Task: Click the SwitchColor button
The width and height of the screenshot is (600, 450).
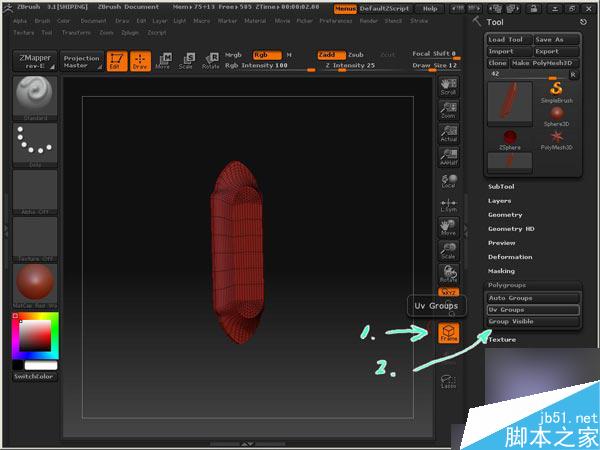Action: pyautogui.click(x=34, y=377)
